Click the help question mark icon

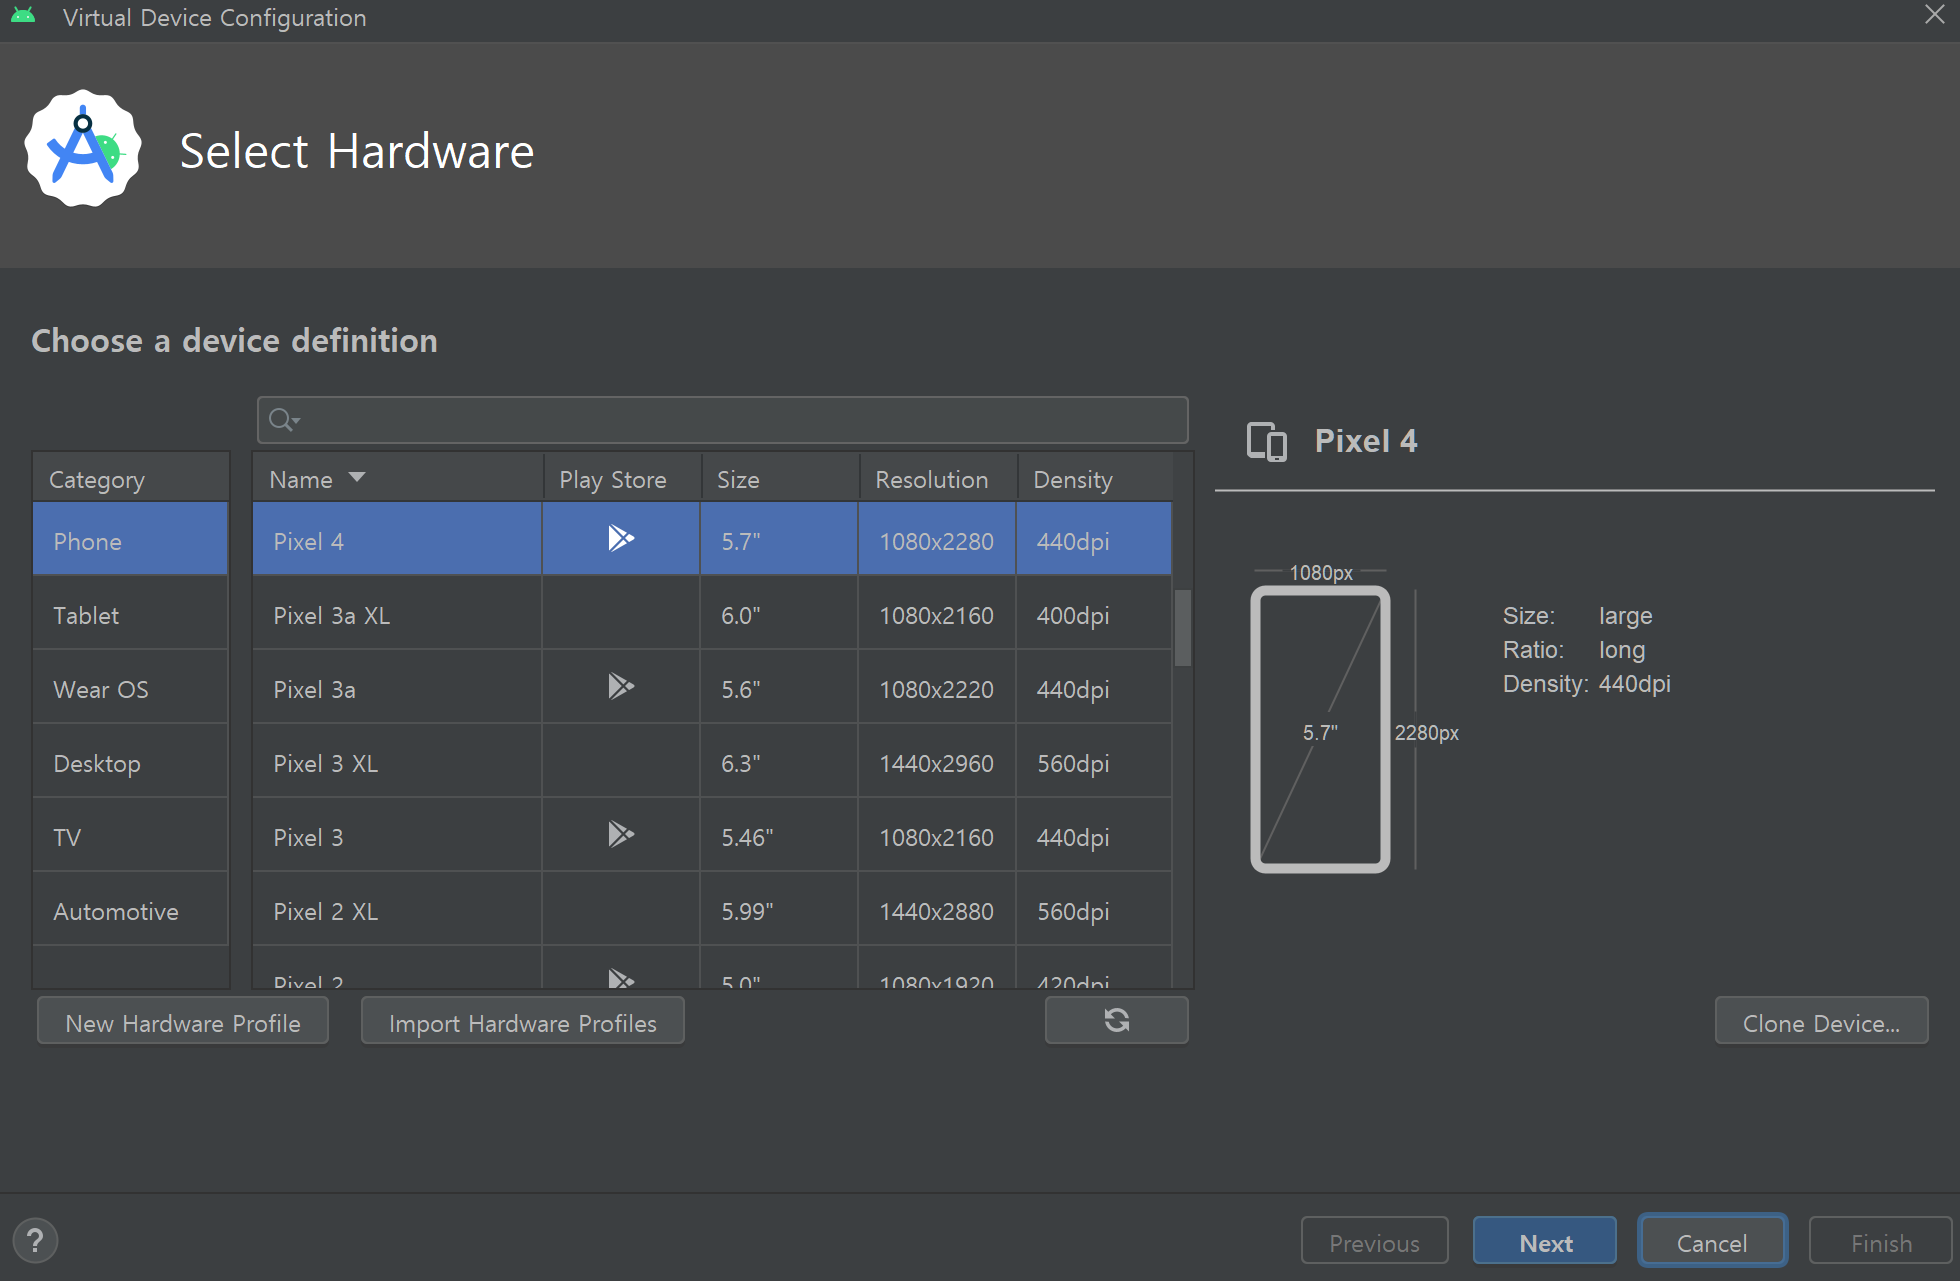pos(35,1241)
